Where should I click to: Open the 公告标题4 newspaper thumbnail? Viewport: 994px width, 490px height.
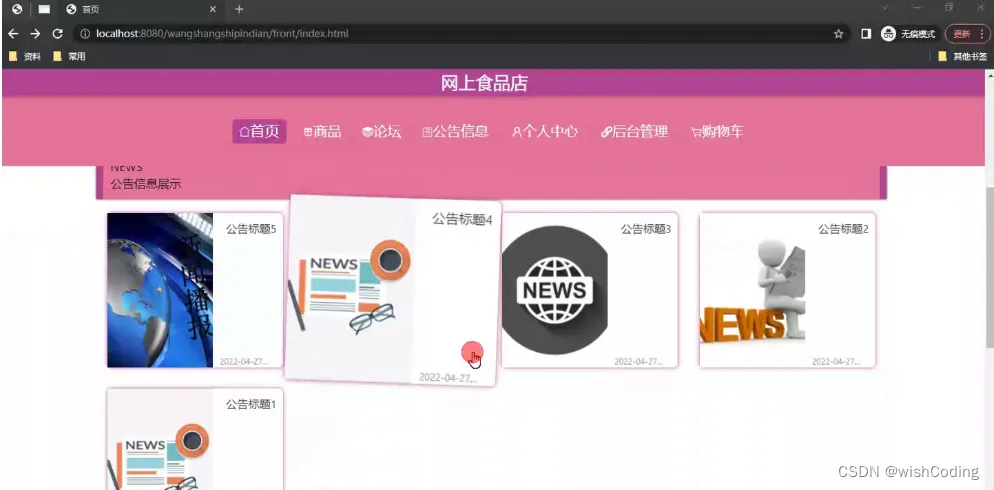click(351, 288)
